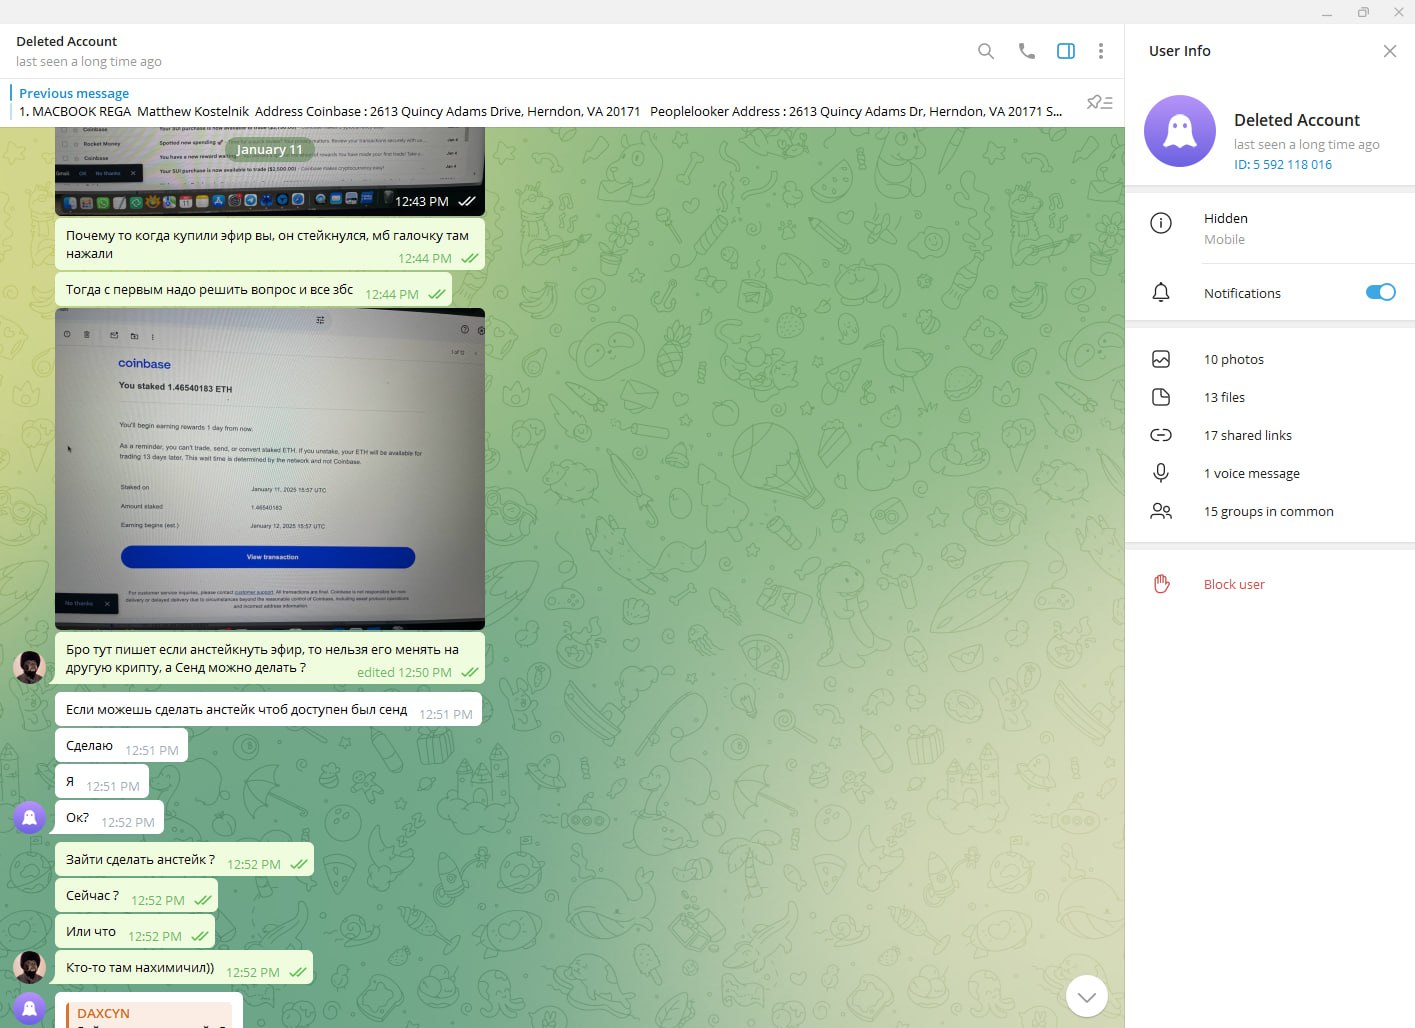Click the red Block user hand icon
1415x1028 pixels.
point(1161,584)
